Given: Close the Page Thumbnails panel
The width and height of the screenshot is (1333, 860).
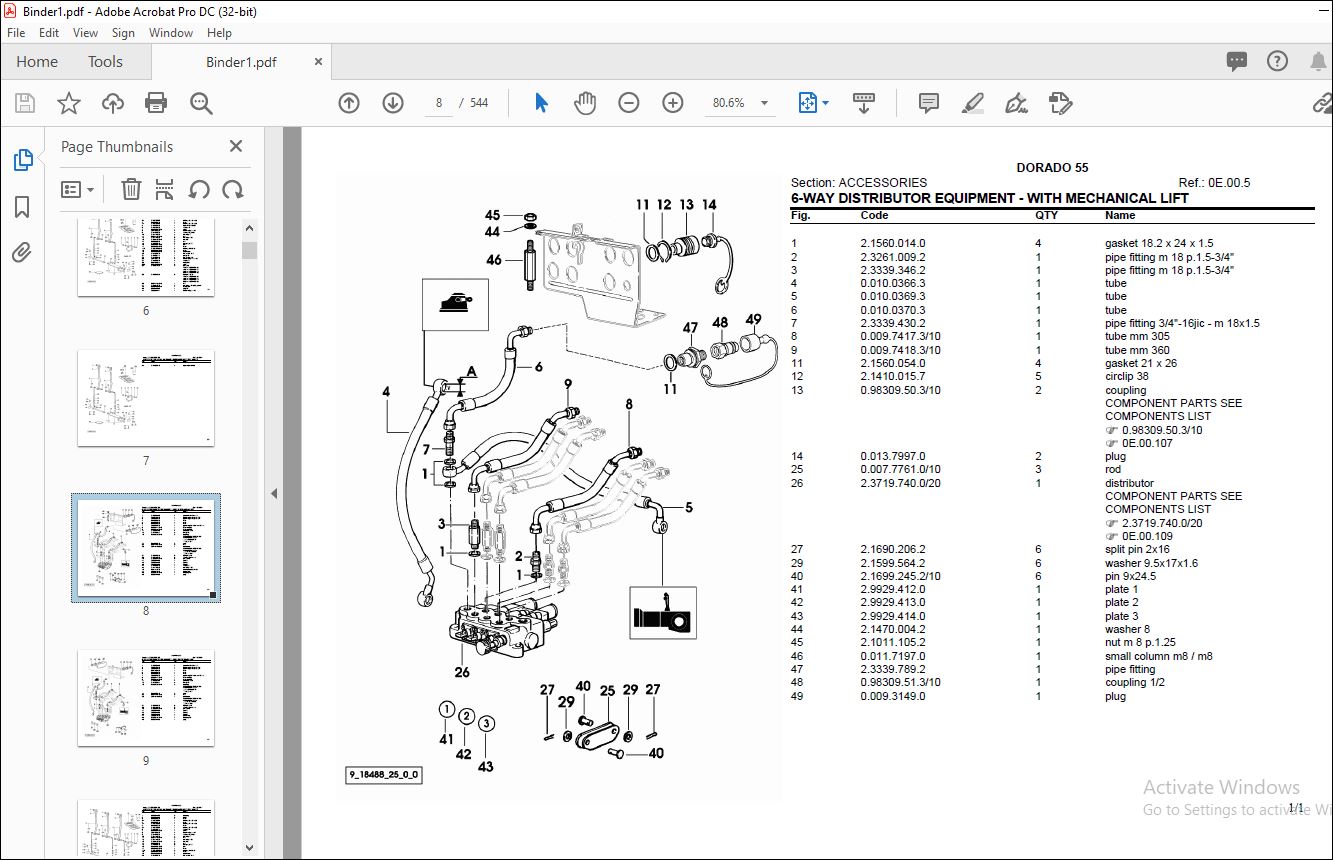Looking at the screenshot, I should tap(236, 146).
